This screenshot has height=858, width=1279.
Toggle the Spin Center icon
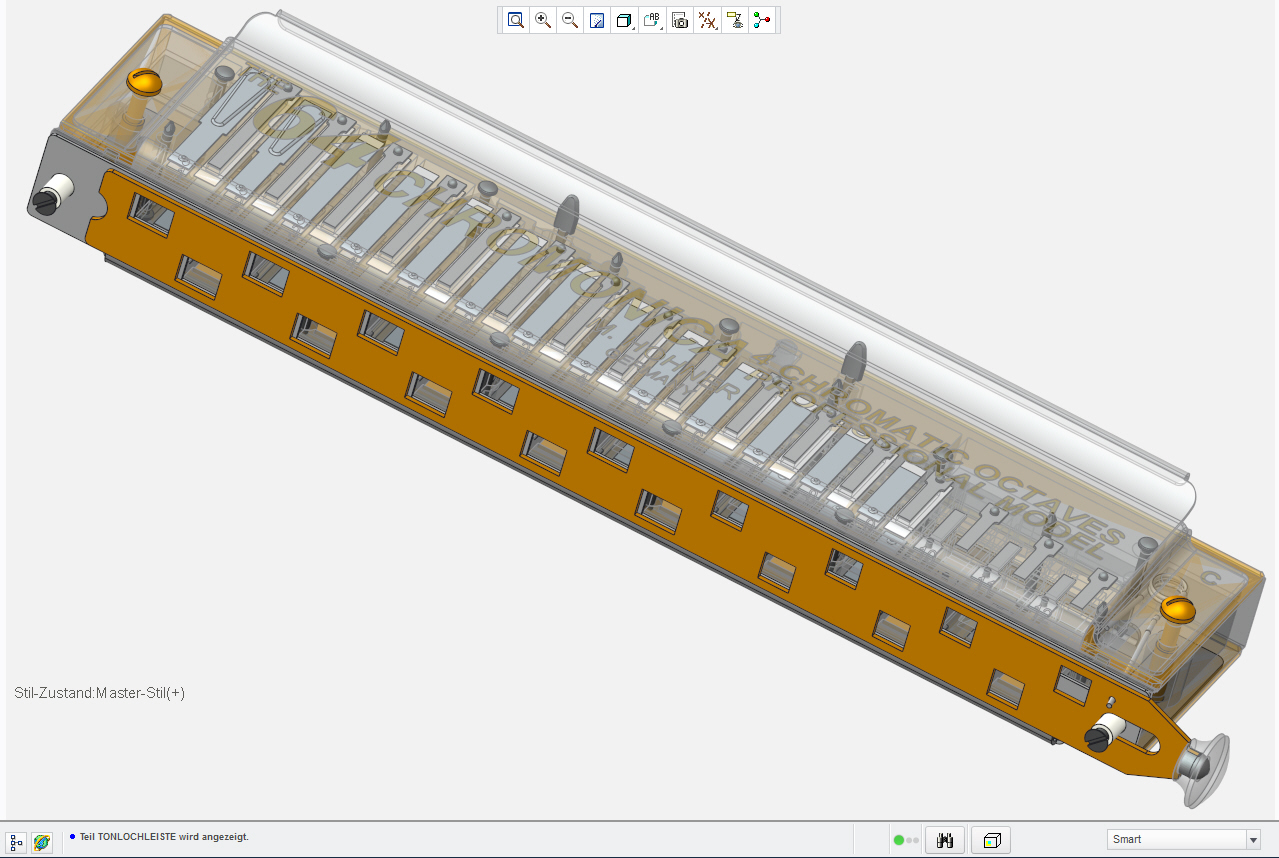[762, 20]
